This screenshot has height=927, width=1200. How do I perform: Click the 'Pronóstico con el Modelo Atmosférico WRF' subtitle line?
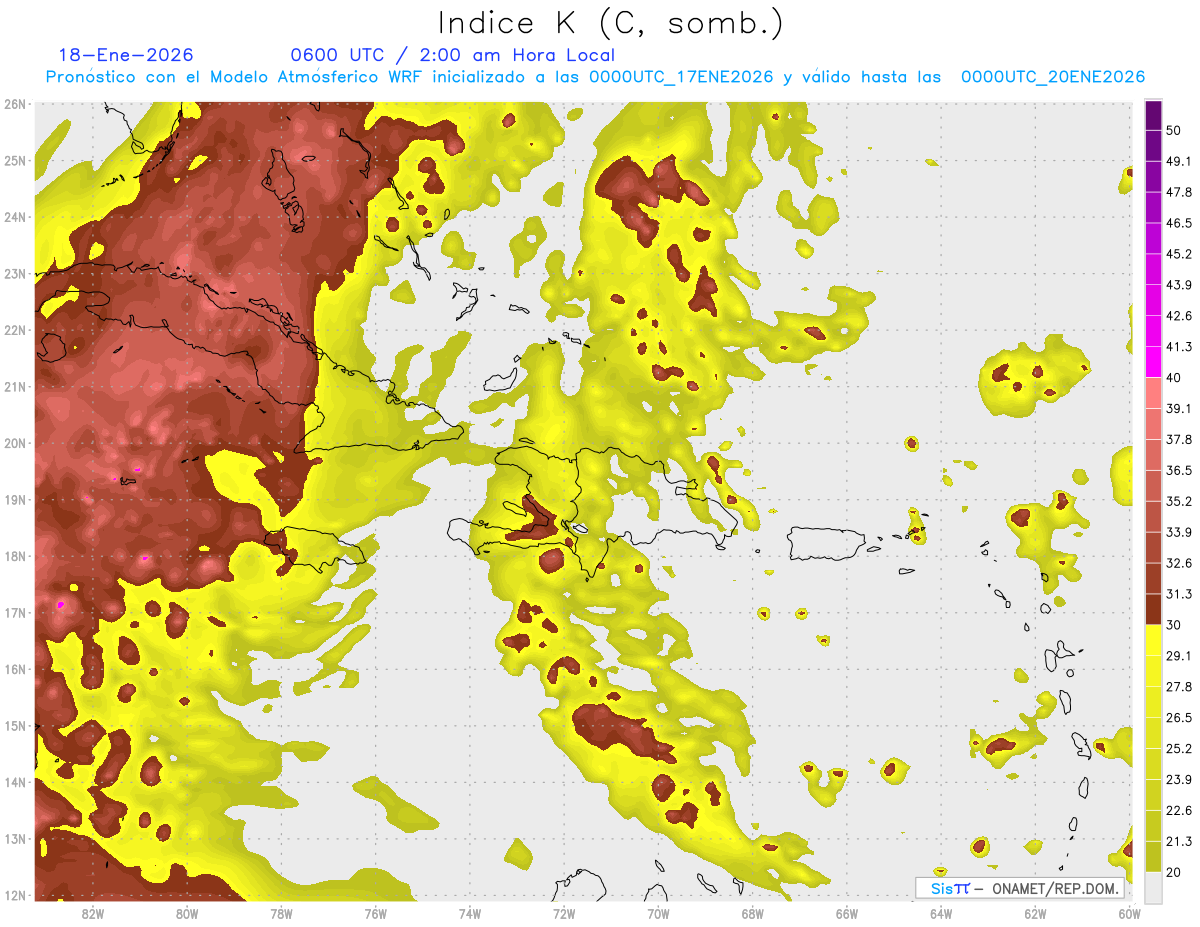pyautogui.click(x=595, y=77)
